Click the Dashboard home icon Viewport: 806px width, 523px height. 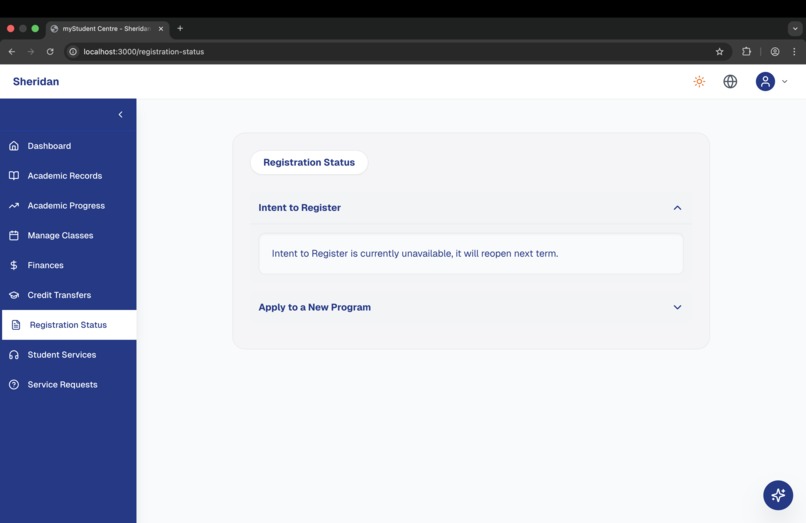tap(14, 146)
